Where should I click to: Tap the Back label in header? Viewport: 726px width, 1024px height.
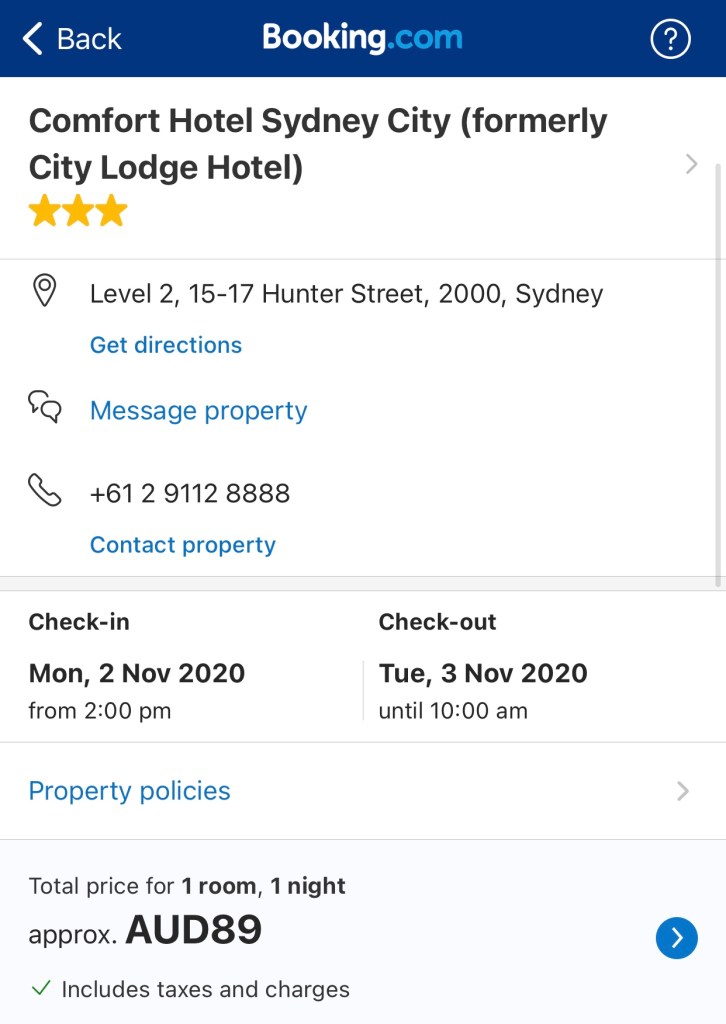(x=89, y=39)
